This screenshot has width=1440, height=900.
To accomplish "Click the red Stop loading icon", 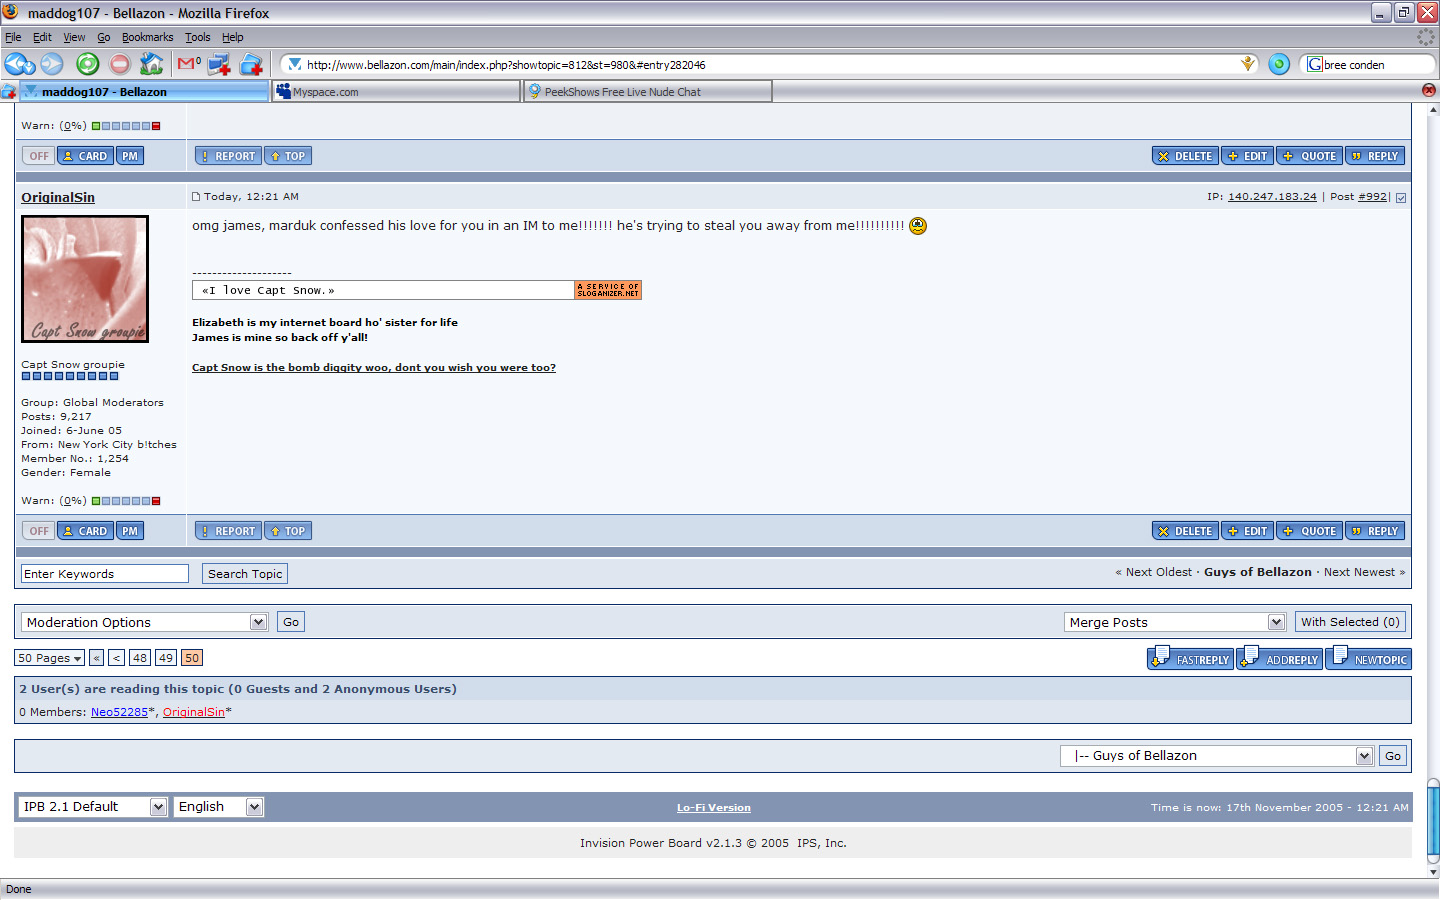I will [120, 65].
